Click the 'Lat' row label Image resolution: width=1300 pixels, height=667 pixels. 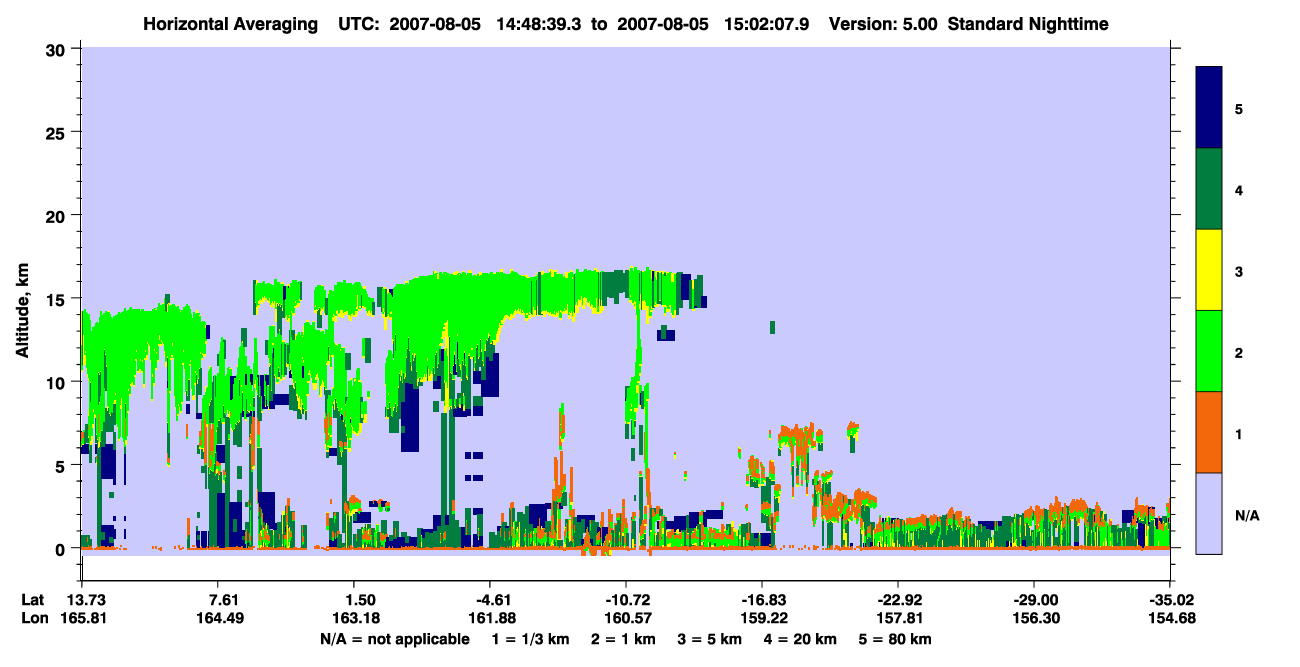click(34, 600)
